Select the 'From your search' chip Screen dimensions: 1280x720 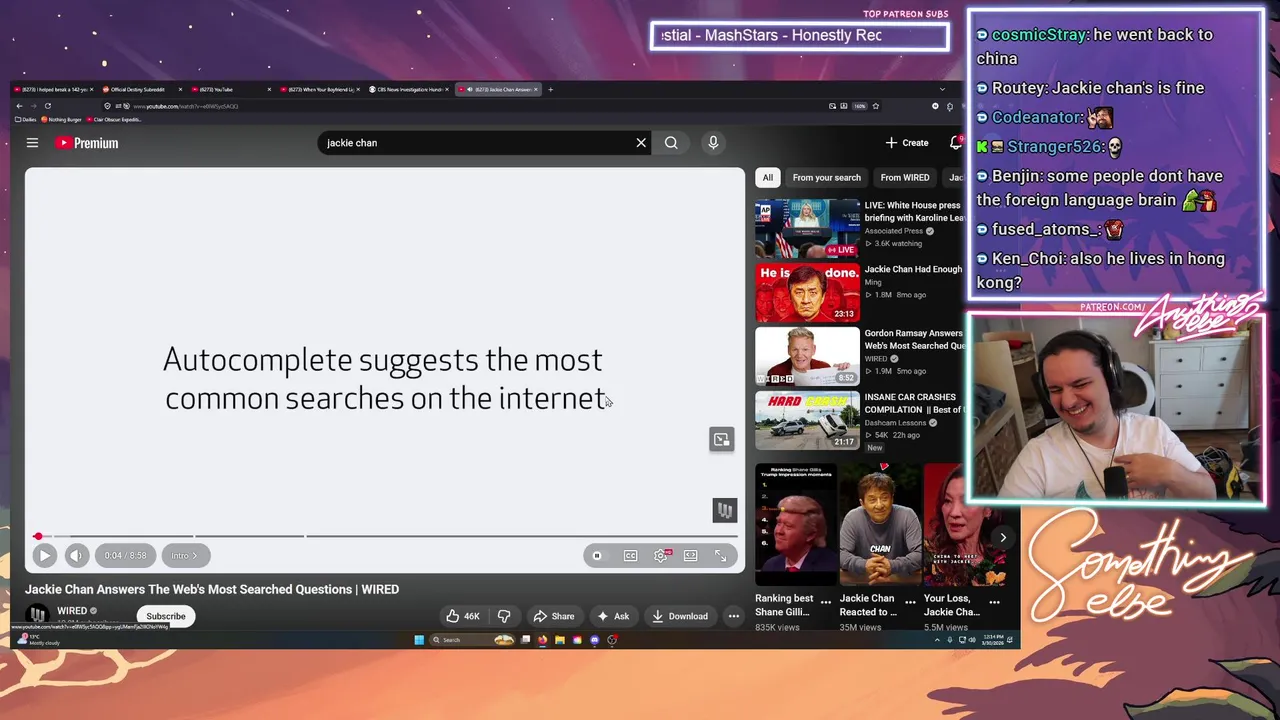[826, 178]
